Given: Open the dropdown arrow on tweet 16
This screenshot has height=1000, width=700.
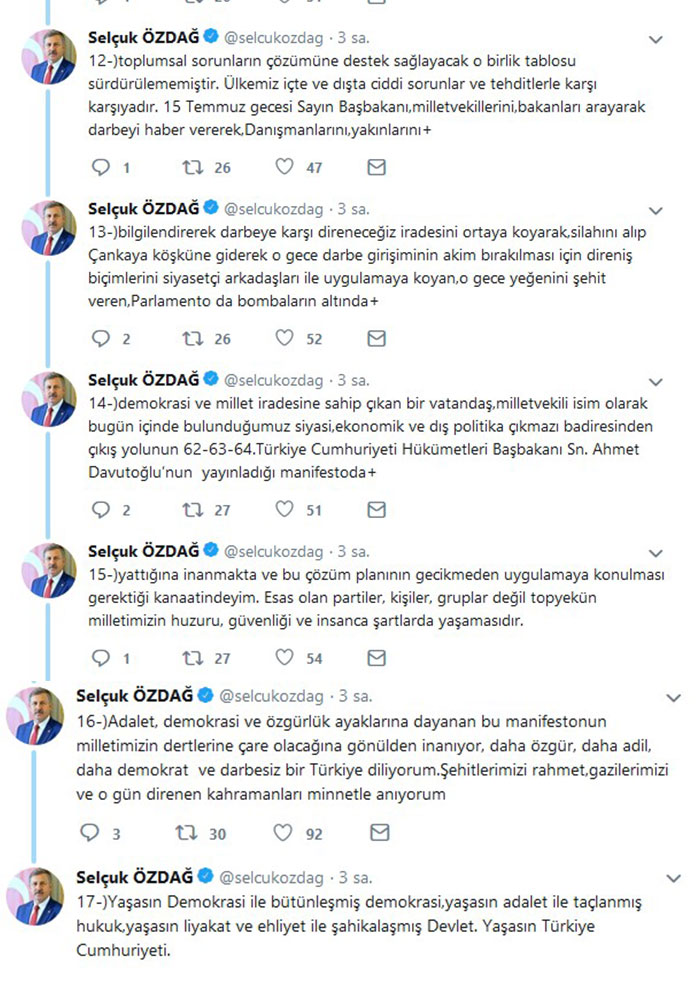Looking at the screenshot, I should click(673, 697).
